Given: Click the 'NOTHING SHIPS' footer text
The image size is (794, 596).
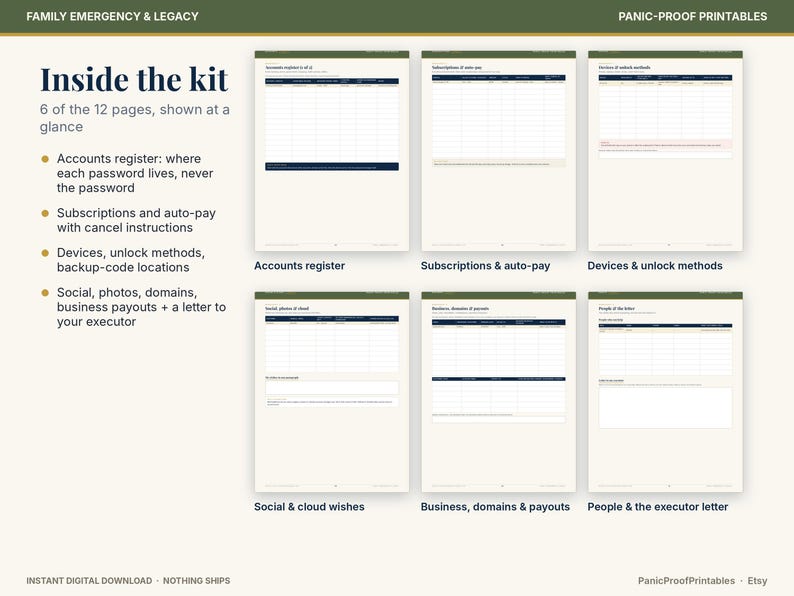Looking at the screenshot, I should (x=196, y=581).
